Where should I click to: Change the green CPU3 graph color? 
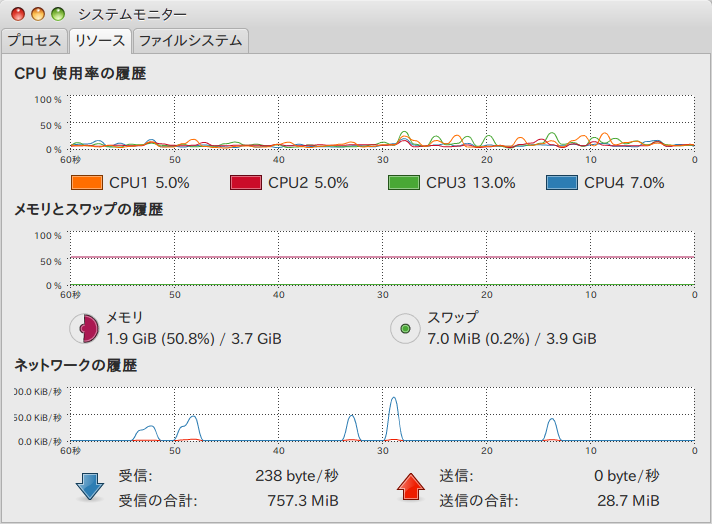(x=404, y=183)
